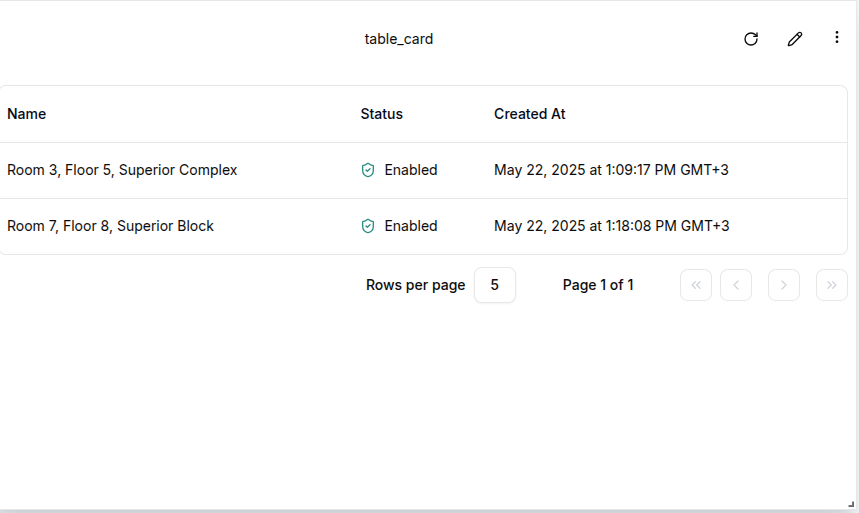Image resolution: width=859 pixels, height=513 pixels.
Task: Click the Name column header
Action: pos(27,114)
